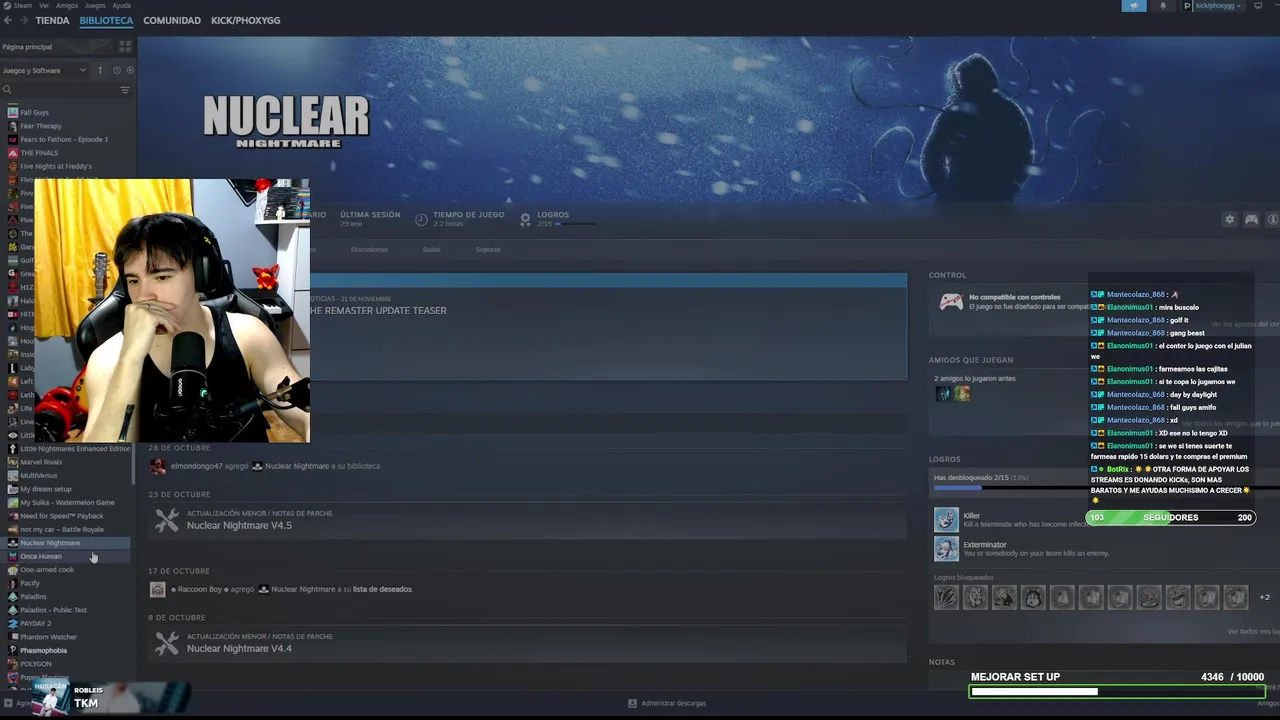Open the Amigos menu
The image size is (1280, 720).
click(x=67, y=5)
